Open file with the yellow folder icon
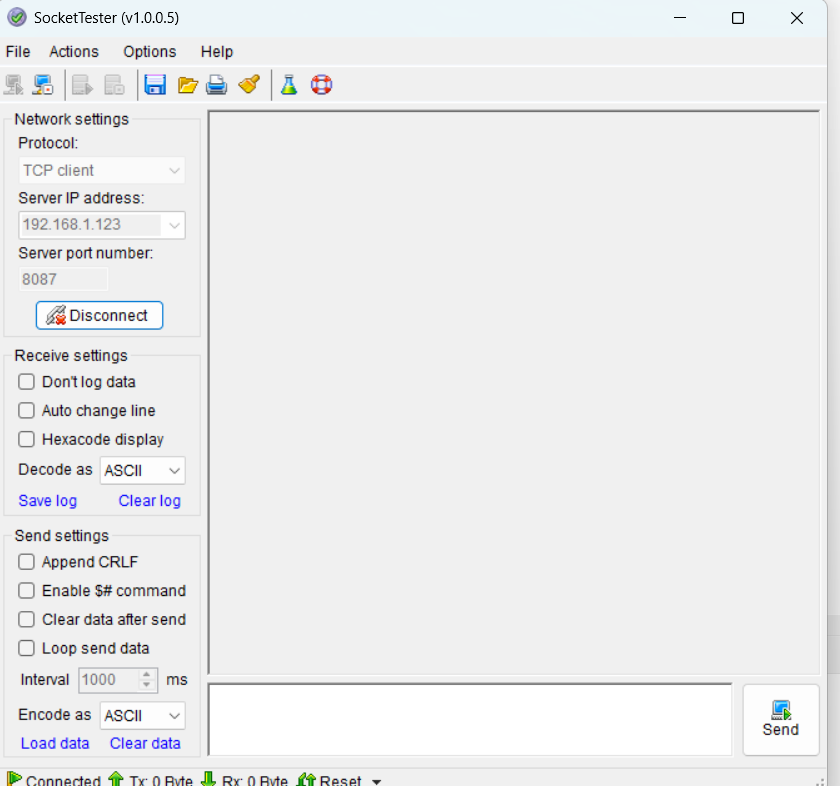The width and height of the screenshot is (840, 786). [x=188, y=85]
